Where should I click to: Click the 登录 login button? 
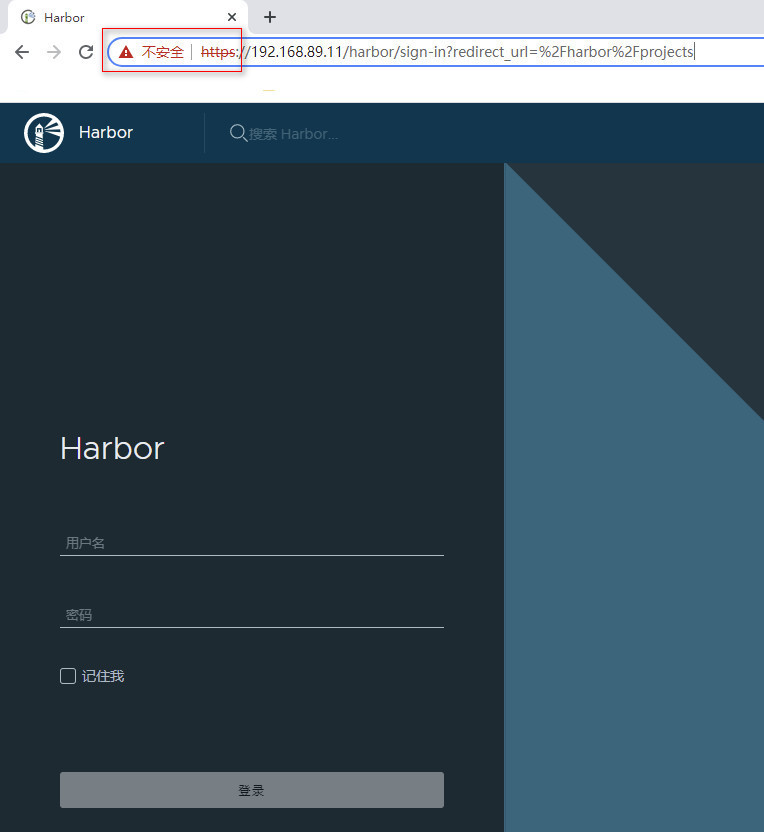251,790
